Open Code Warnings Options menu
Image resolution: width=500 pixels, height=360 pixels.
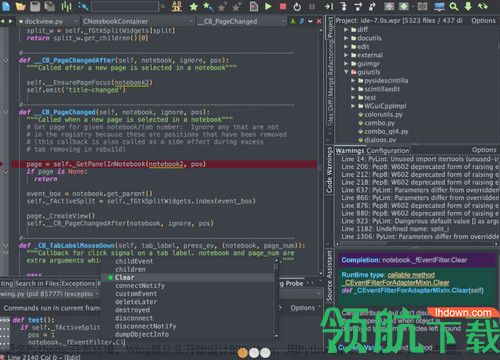pyautogui.click(x=484, y=150)
